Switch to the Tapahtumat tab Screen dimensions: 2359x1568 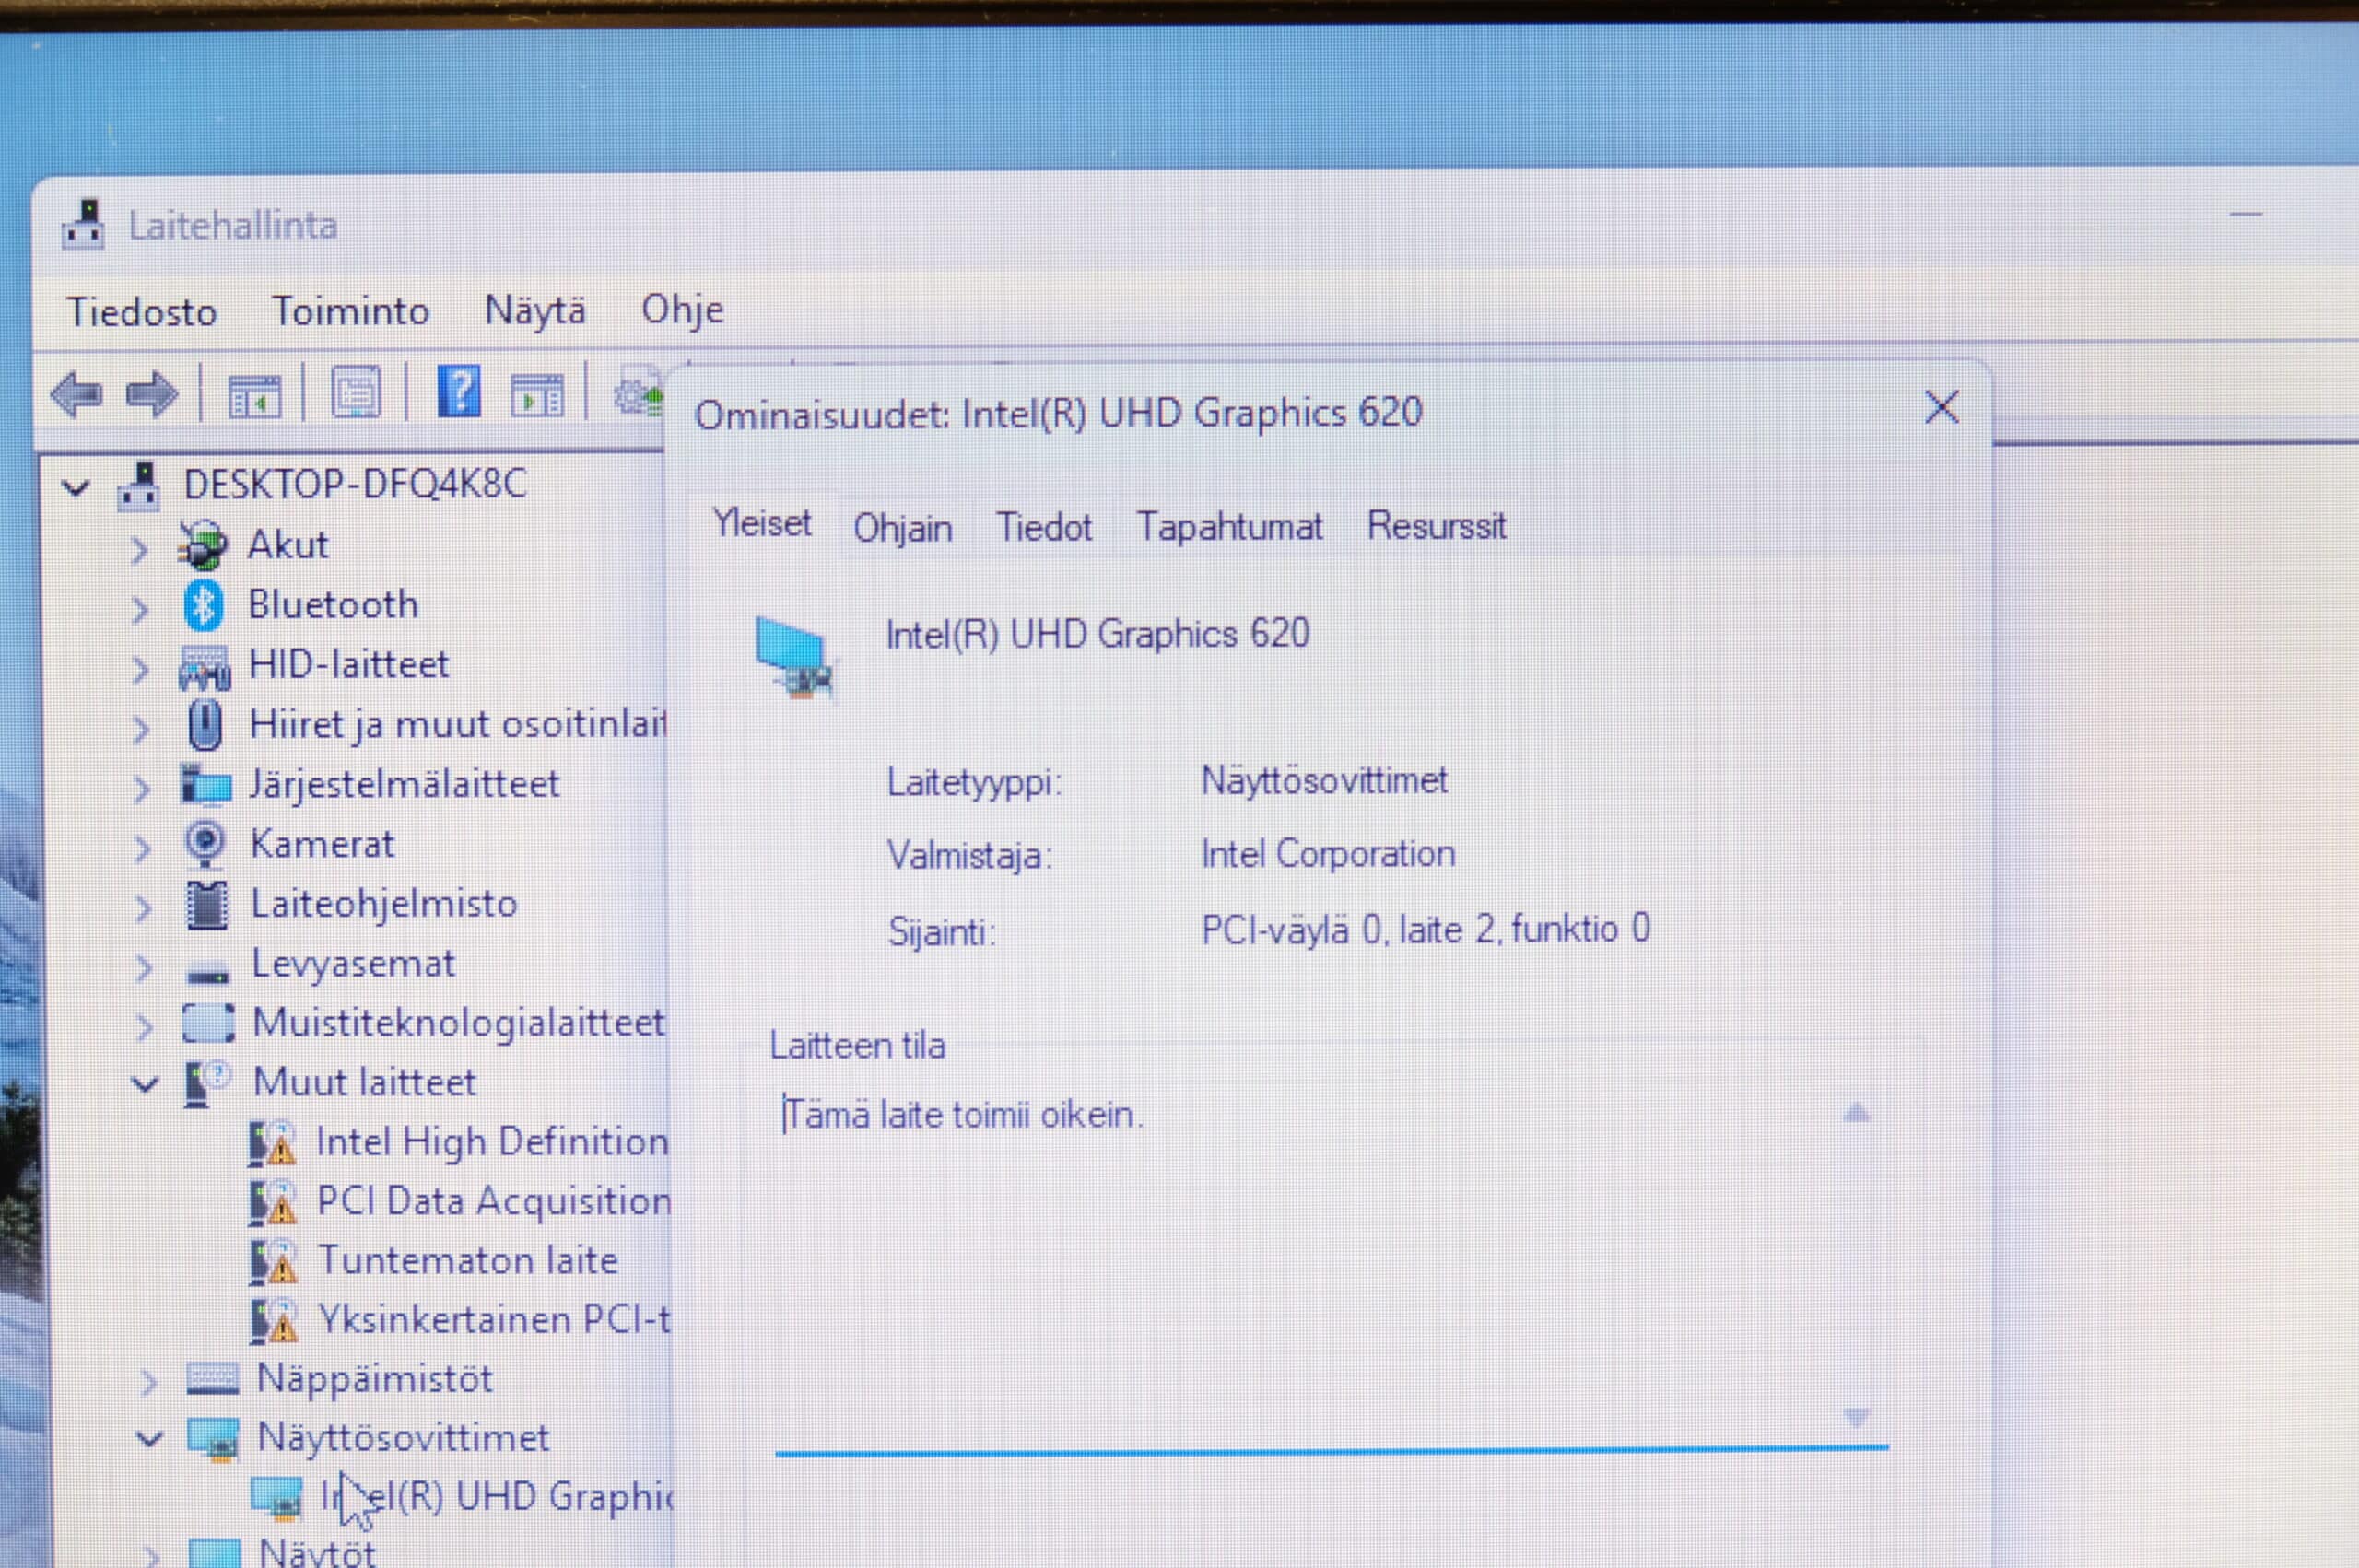coord(1229,527)
